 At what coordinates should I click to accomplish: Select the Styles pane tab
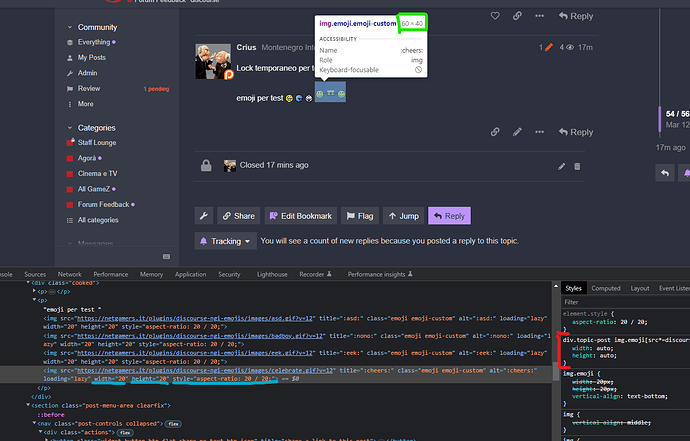coord(573,288)
